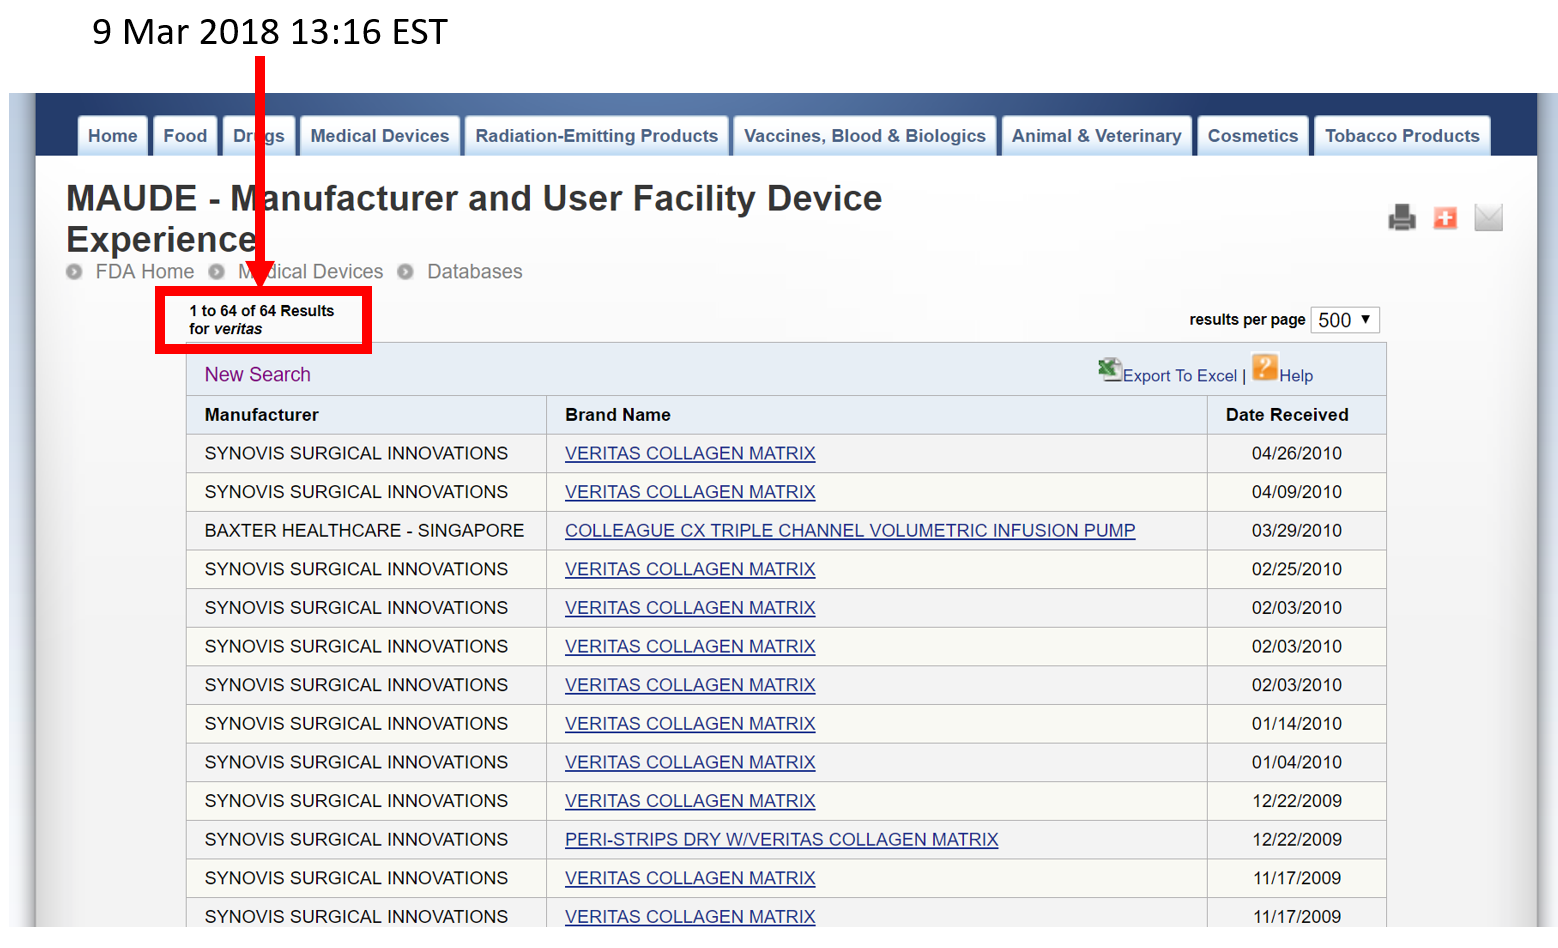Click the FDA Home breadcrumb link
This screenshot has width=1558, height=948.
pos(145,271)
